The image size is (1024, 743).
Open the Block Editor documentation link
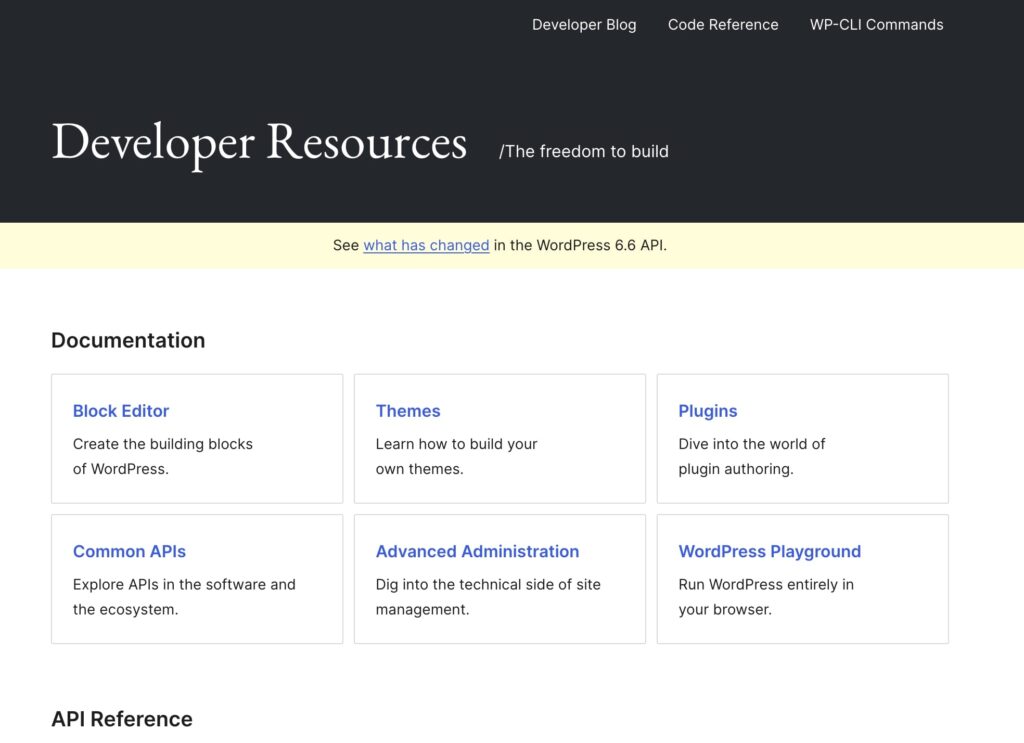121,411
